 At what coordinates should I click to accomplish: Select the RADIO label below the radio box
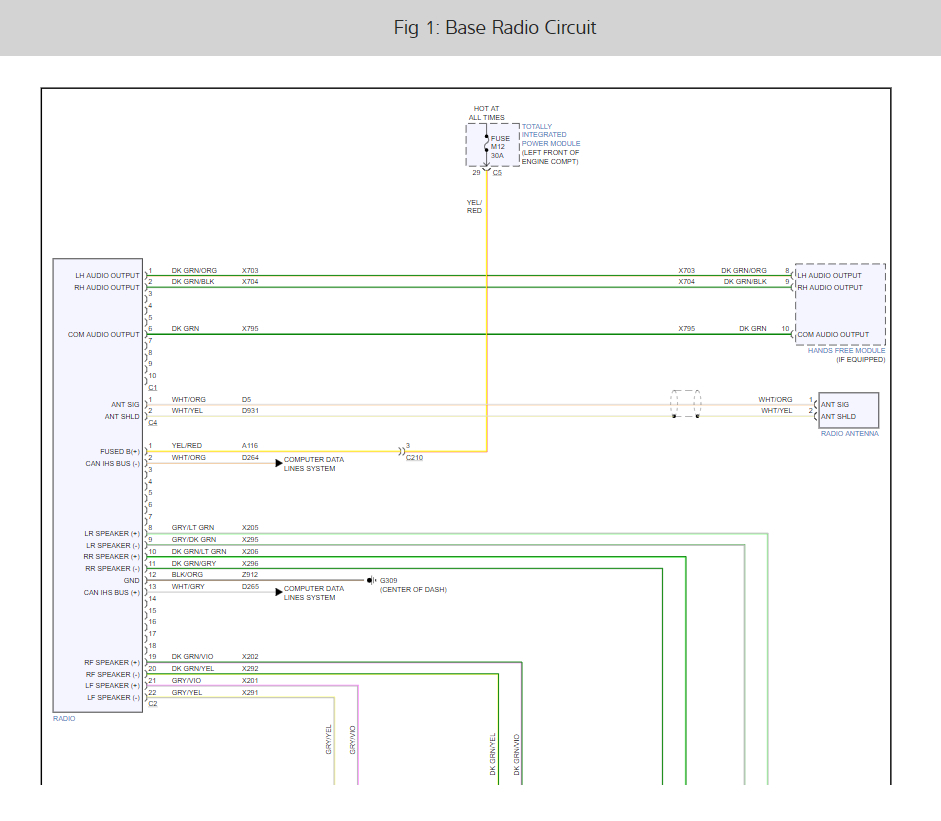pyautogui.click(x=64, y=718)
